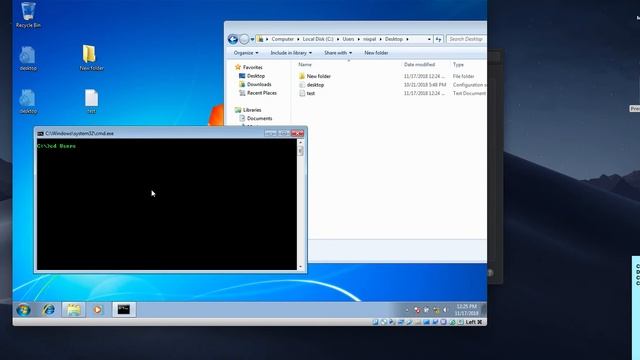The width and height of the screenshot is (640, 360).
Task: Open Windows Media Player from the taskbar
Action: pos(98,310)
